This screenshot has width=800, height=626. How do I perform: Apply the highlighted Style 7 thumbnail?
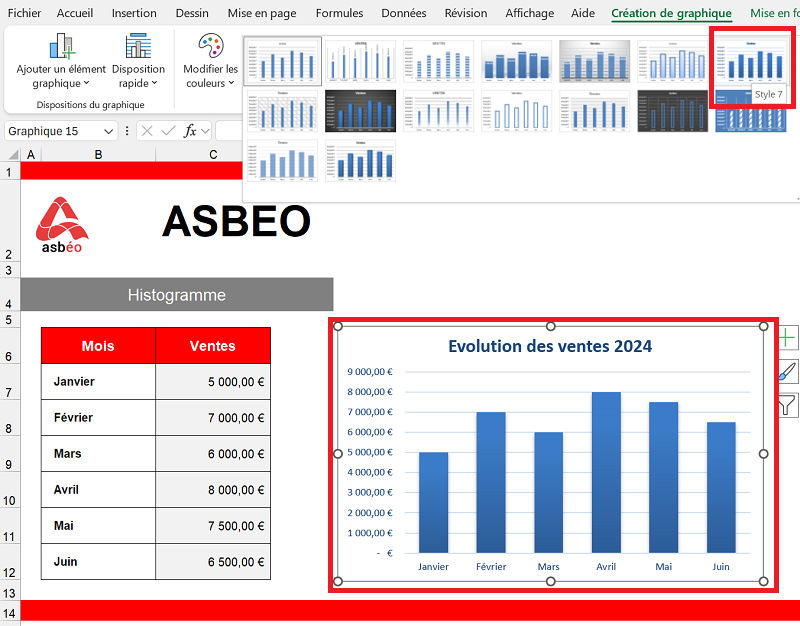coord(751,61)
